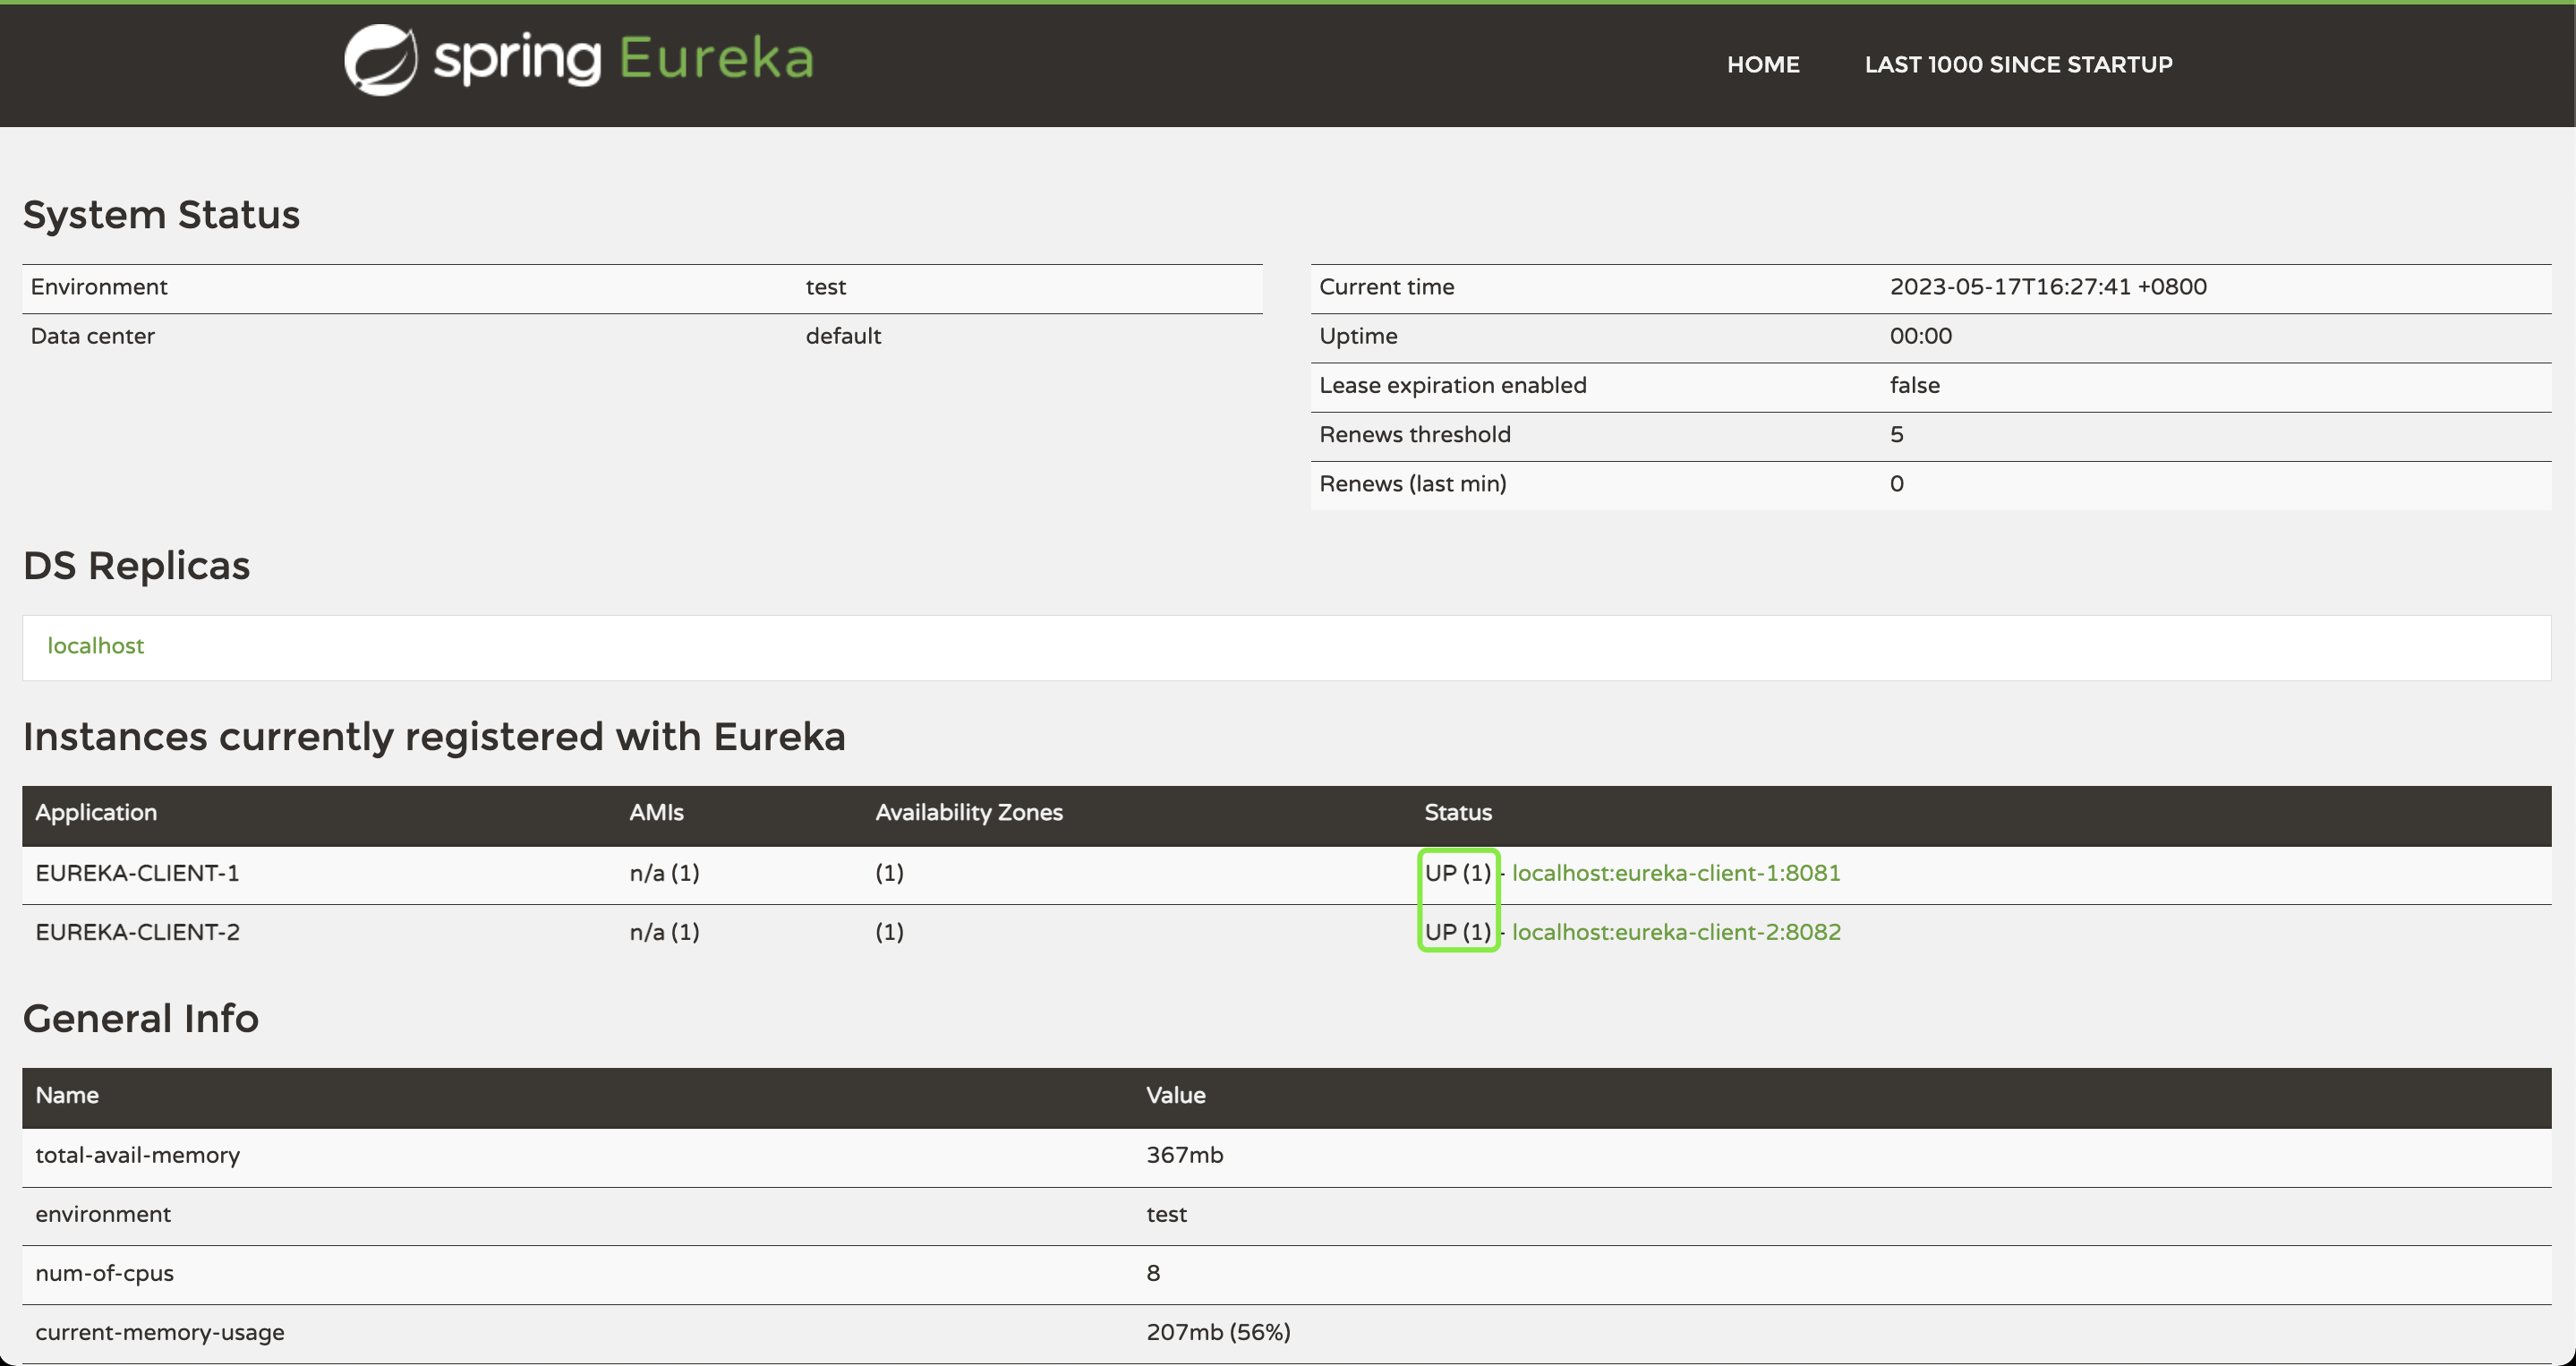Select the EUREKA-CLIENT-2 application cell
Screen dimensions: 2576x1366
(x=137, y=932)
